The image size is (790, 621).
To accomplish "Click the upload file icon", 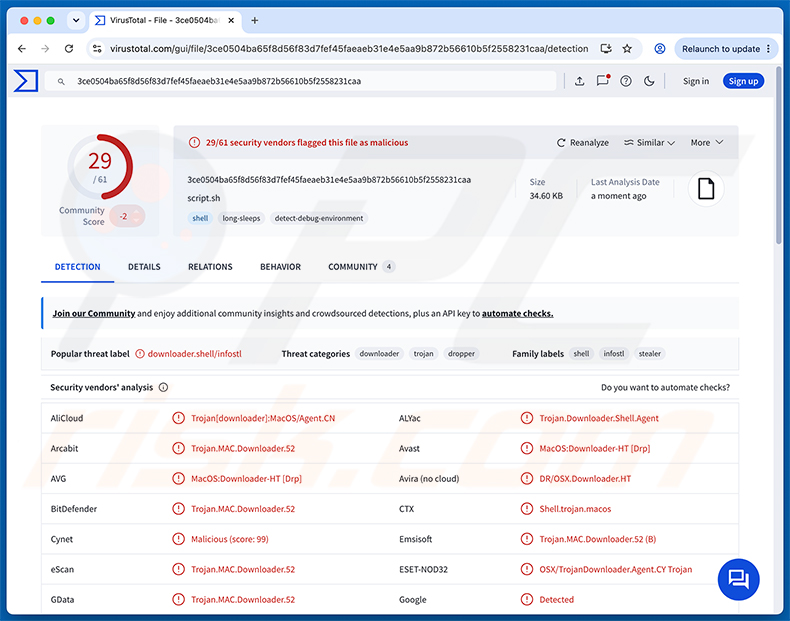I will click(x=579, y=81).
